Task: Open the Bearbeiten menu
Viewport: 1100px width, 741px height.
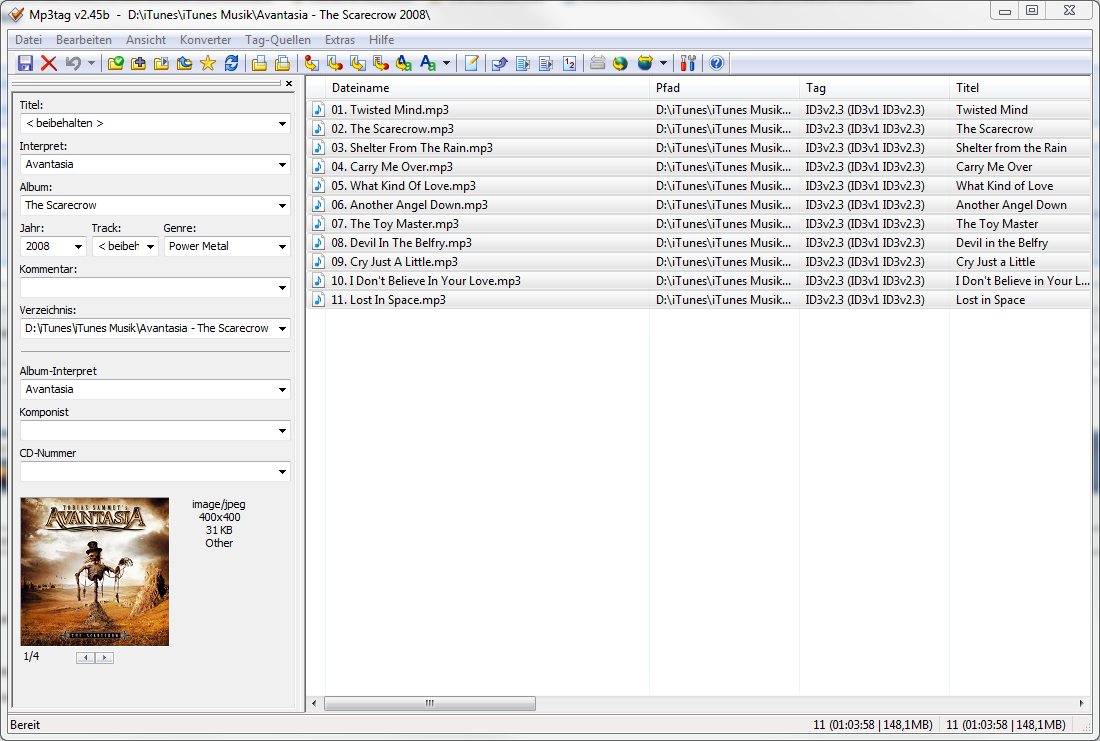Action: click(x=84, y=40)
